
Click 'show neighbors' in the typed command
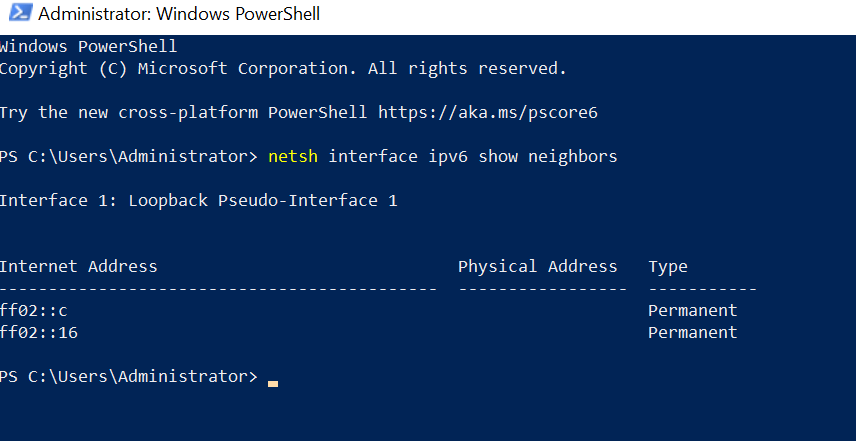tap(548, 157)
